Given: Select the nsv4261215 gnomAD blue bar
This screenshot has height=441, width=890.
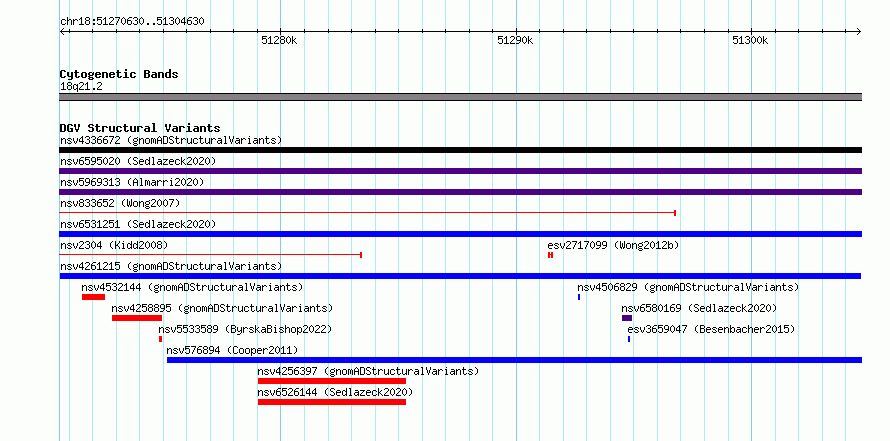Looking at the screenshot, I should coord(460,276).
